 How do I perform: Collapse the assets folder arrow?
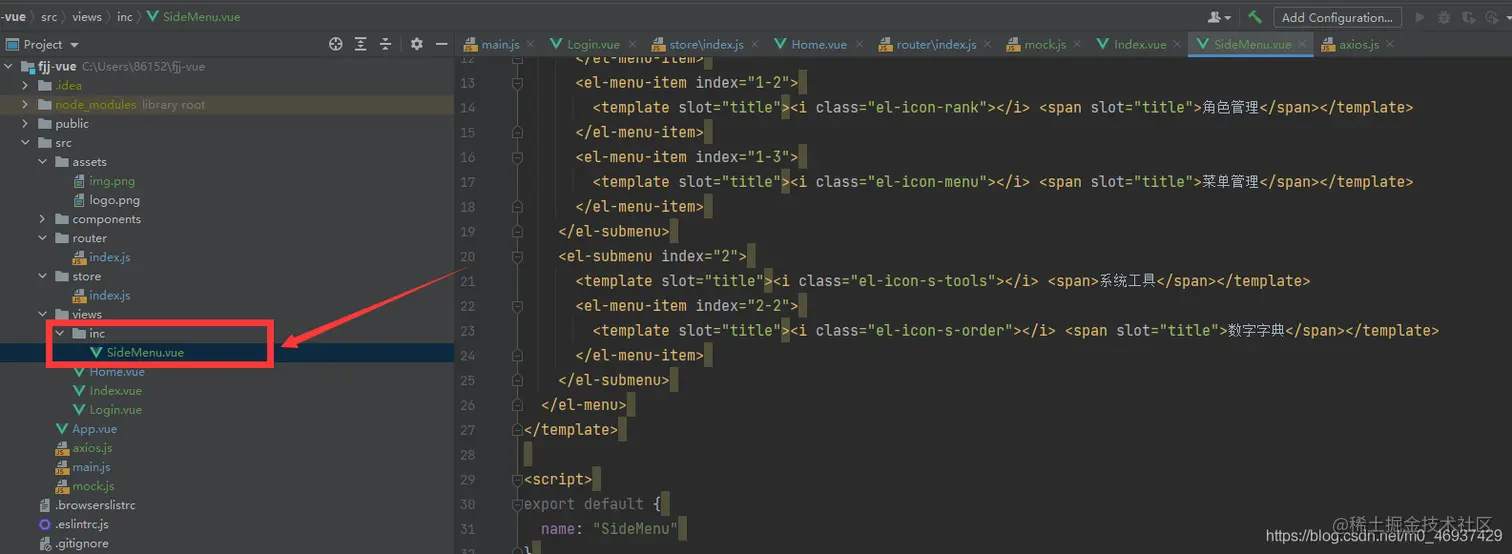pyautogui.click(x=43, y=161)
